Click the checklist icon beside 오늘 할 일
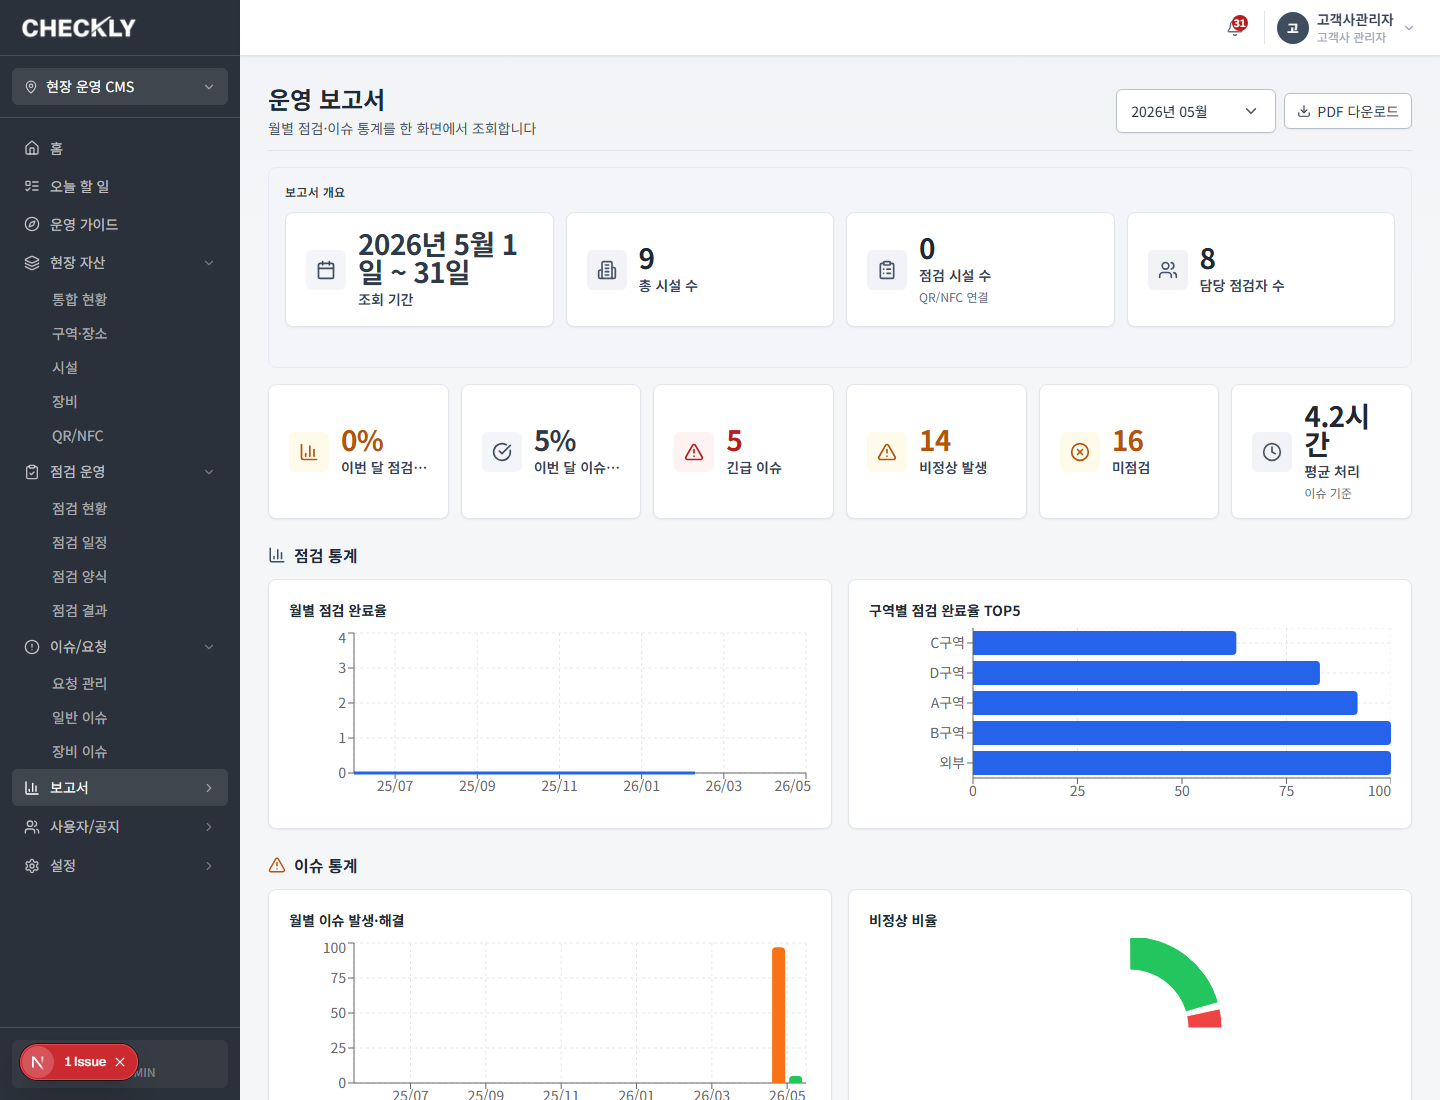The width and height of the screenshot is (1440, 1100). pyautogui.click(x=32, y=186)
